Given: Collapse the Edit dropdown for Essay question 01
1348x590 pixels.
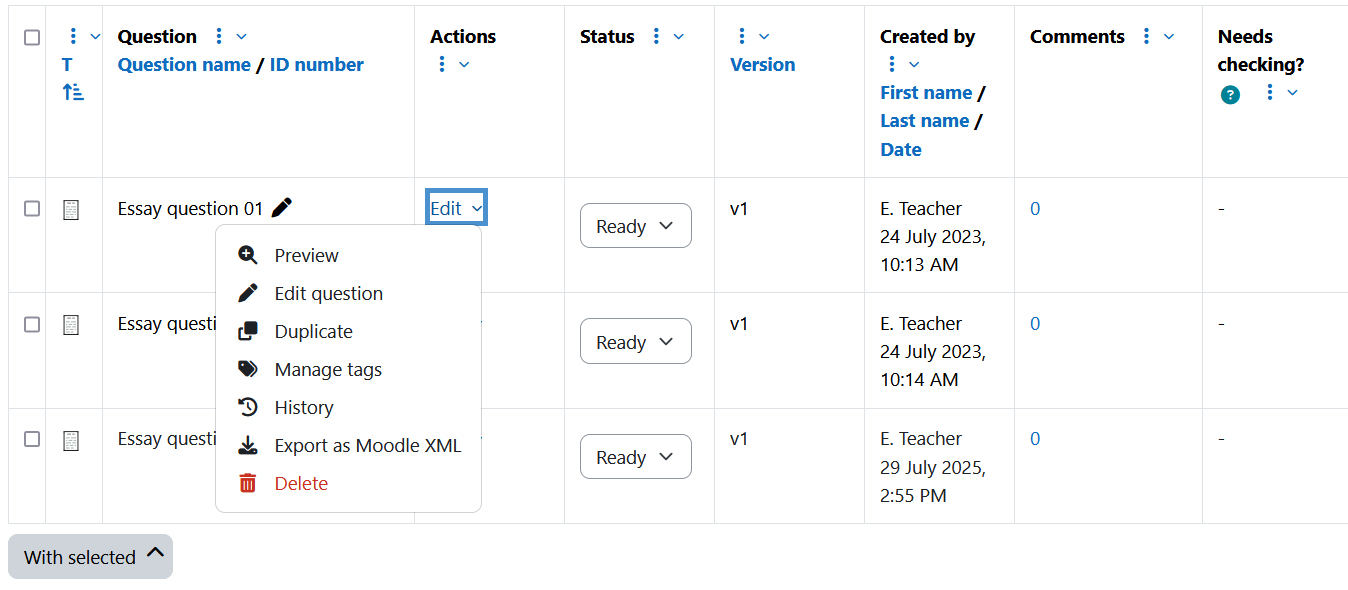Looking at the screenshot, I should tap(456, 208).
